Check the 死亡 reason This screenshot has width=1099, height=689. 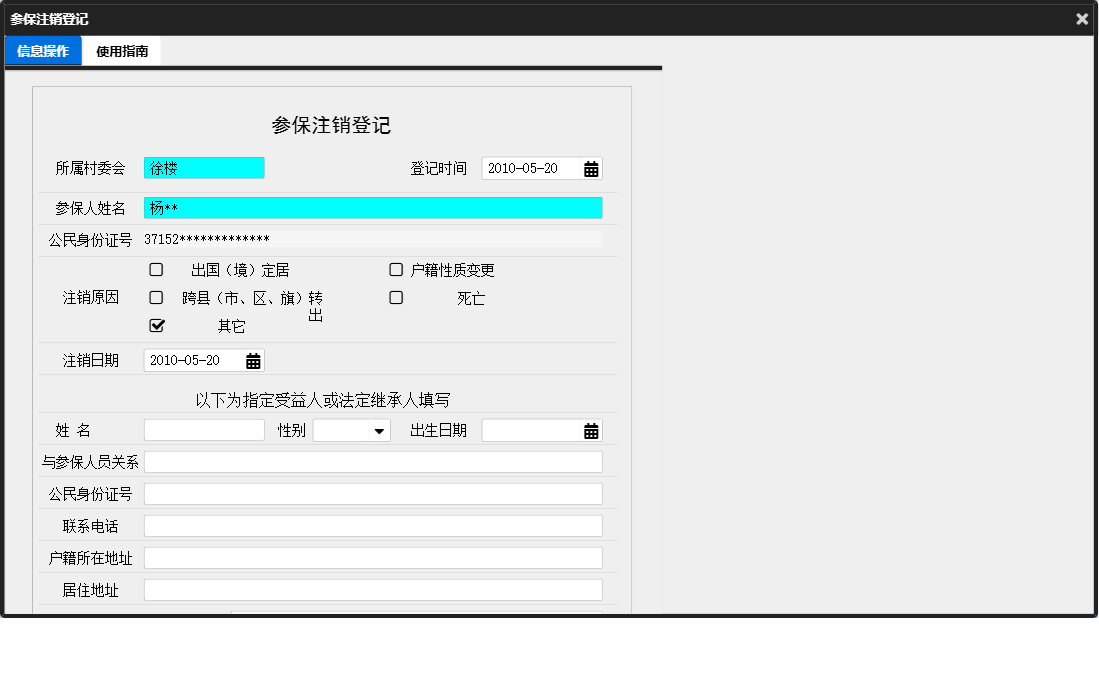click(395, 297)
